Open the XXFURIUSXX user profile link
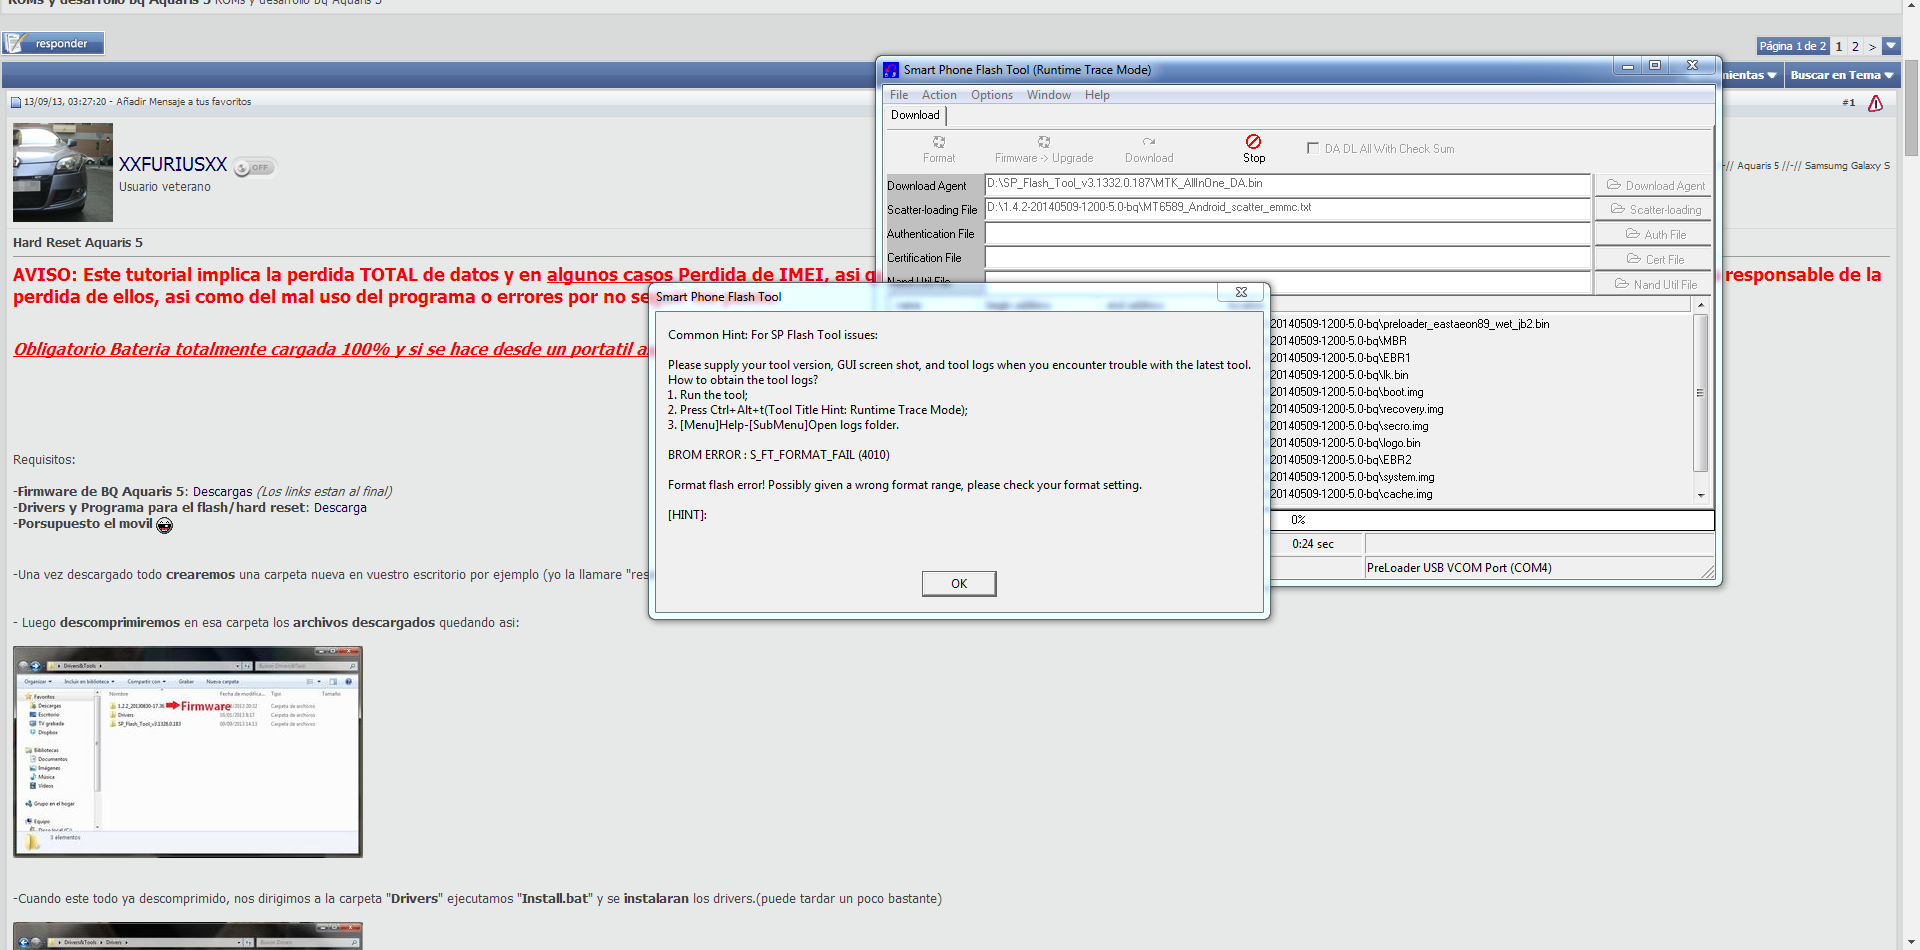 (173, 164)
